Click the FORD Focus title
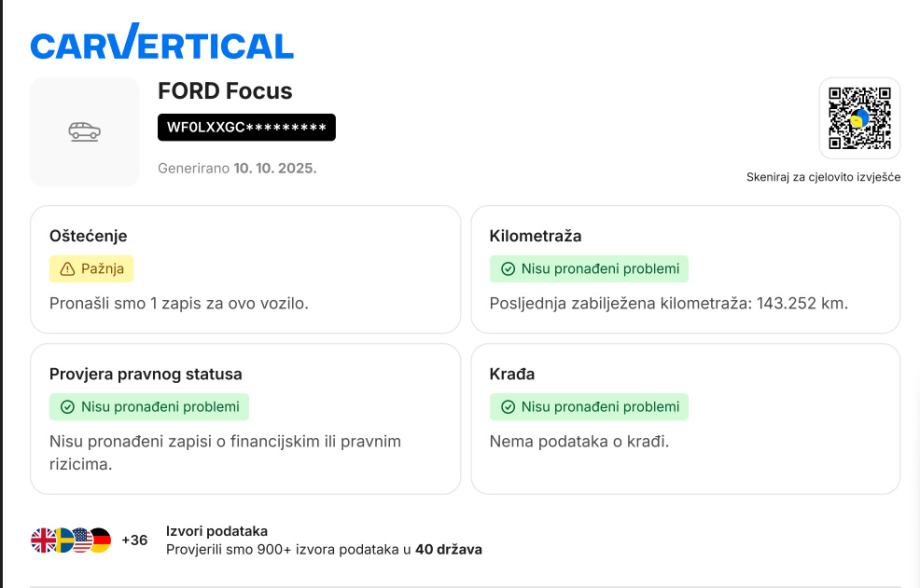 click(225, 91)
